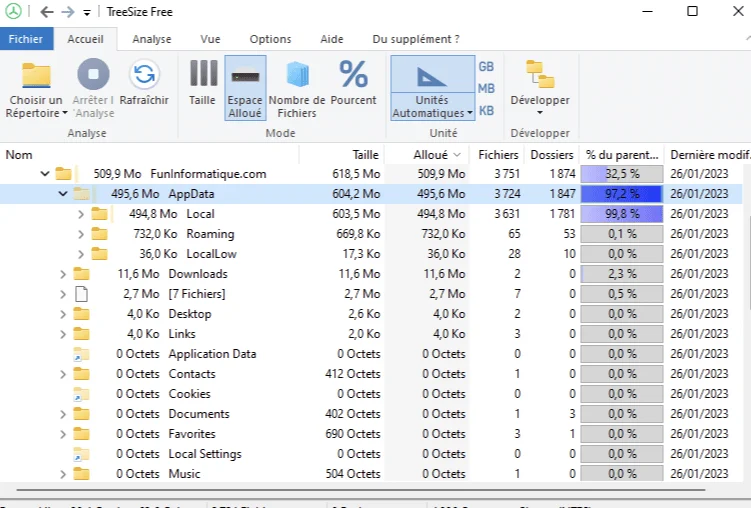The width and height of the screenshot is (751, 508).
Task: Click the Downloads folder icon
Action: (81, 273)
